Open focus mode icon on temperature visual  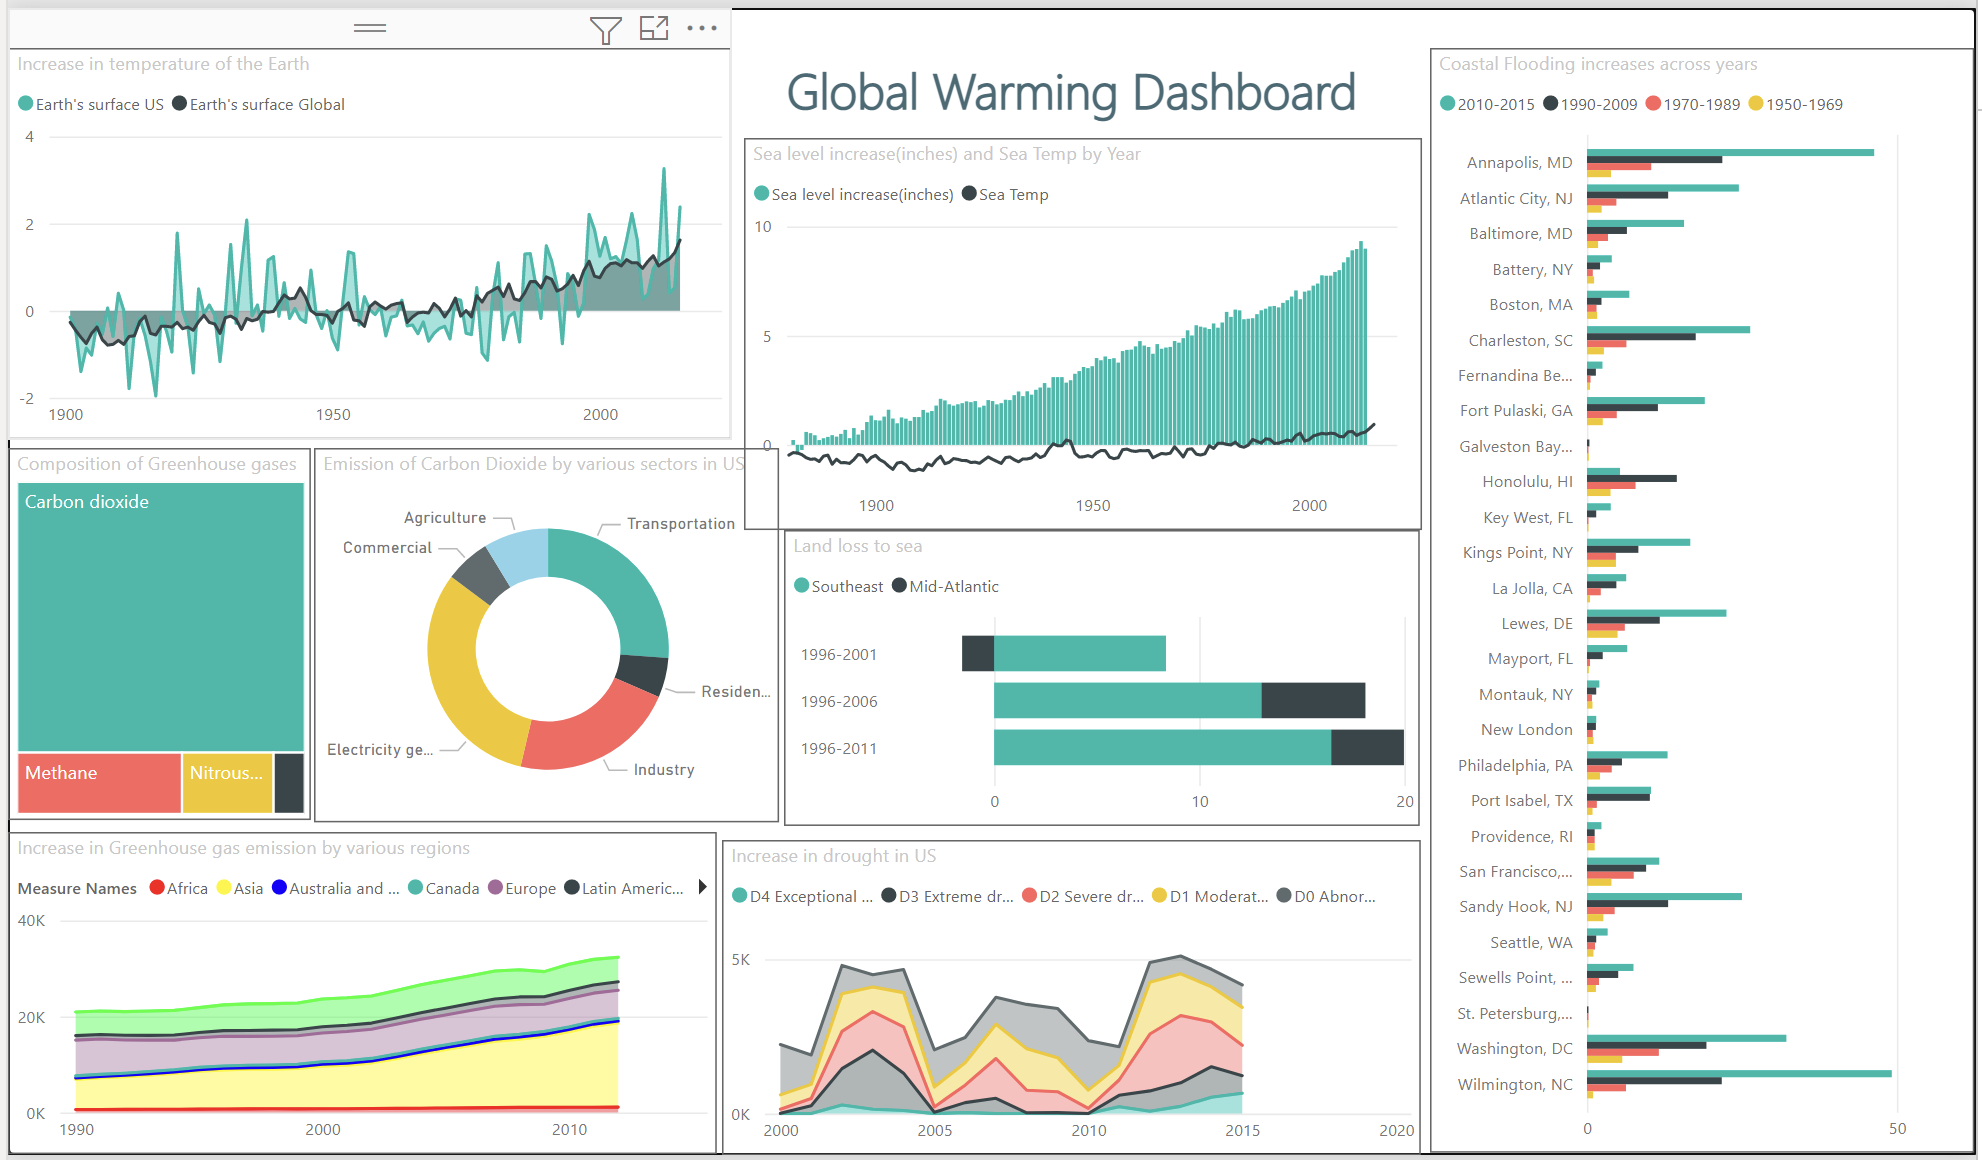pos(654,28)
